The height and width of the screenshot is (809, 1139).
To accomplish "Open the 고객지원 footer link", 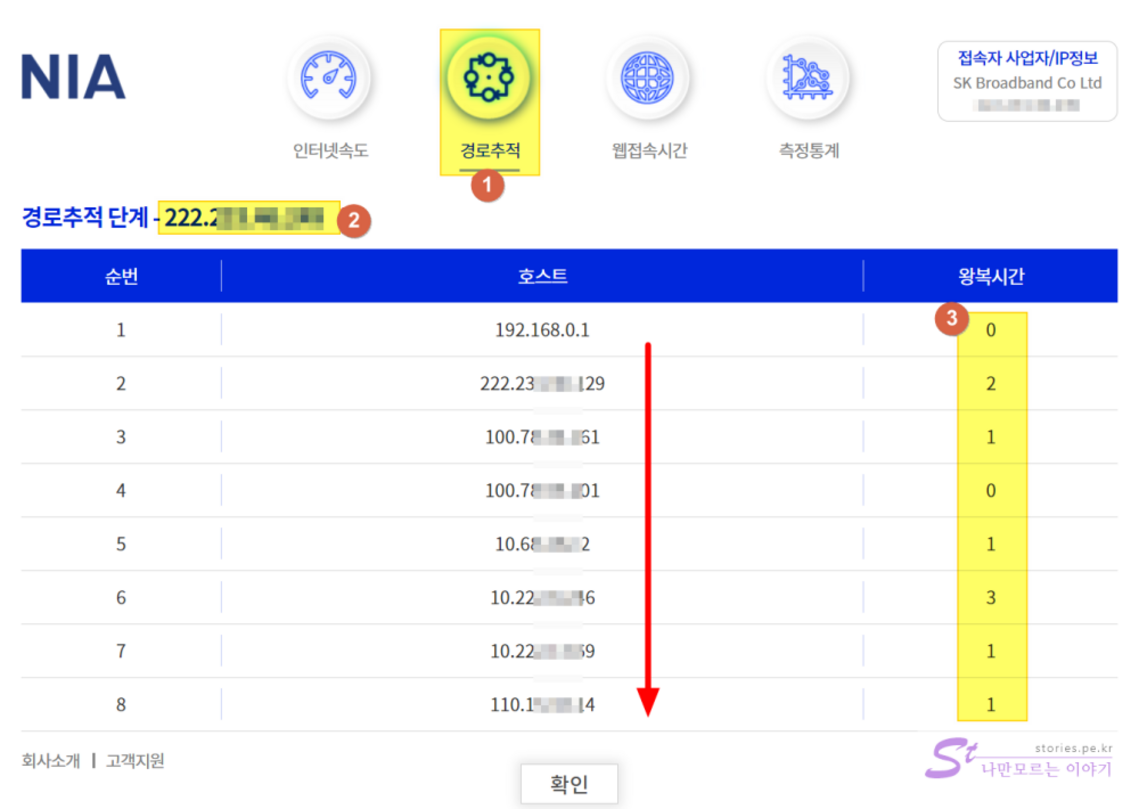I will pyautogui.click(x=135, y=761).
